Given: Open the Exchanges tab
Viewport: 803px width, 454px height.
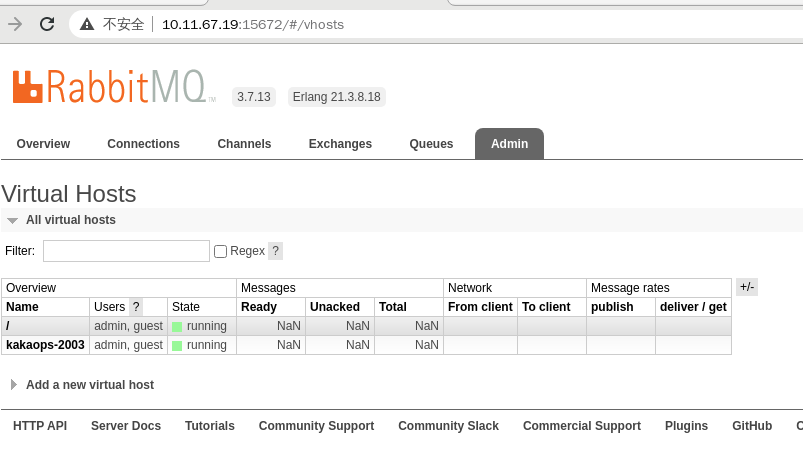Looking at the screenshot, I should 340,144.
